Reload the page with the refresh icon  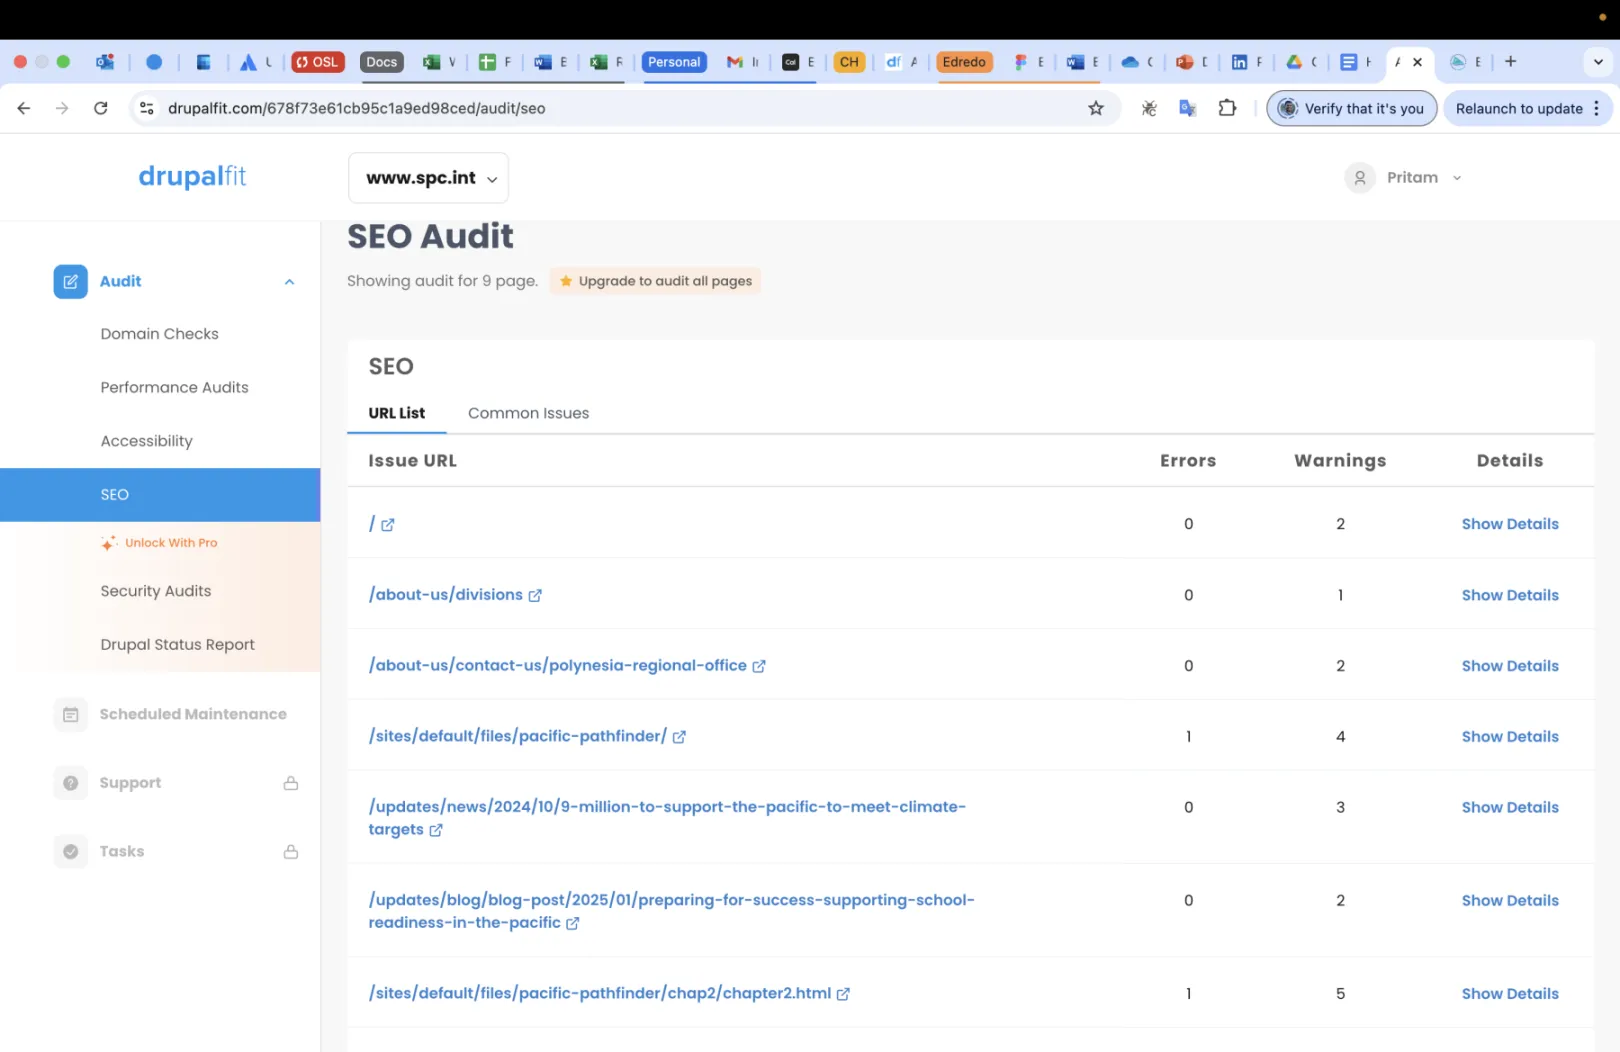[101, 108]
